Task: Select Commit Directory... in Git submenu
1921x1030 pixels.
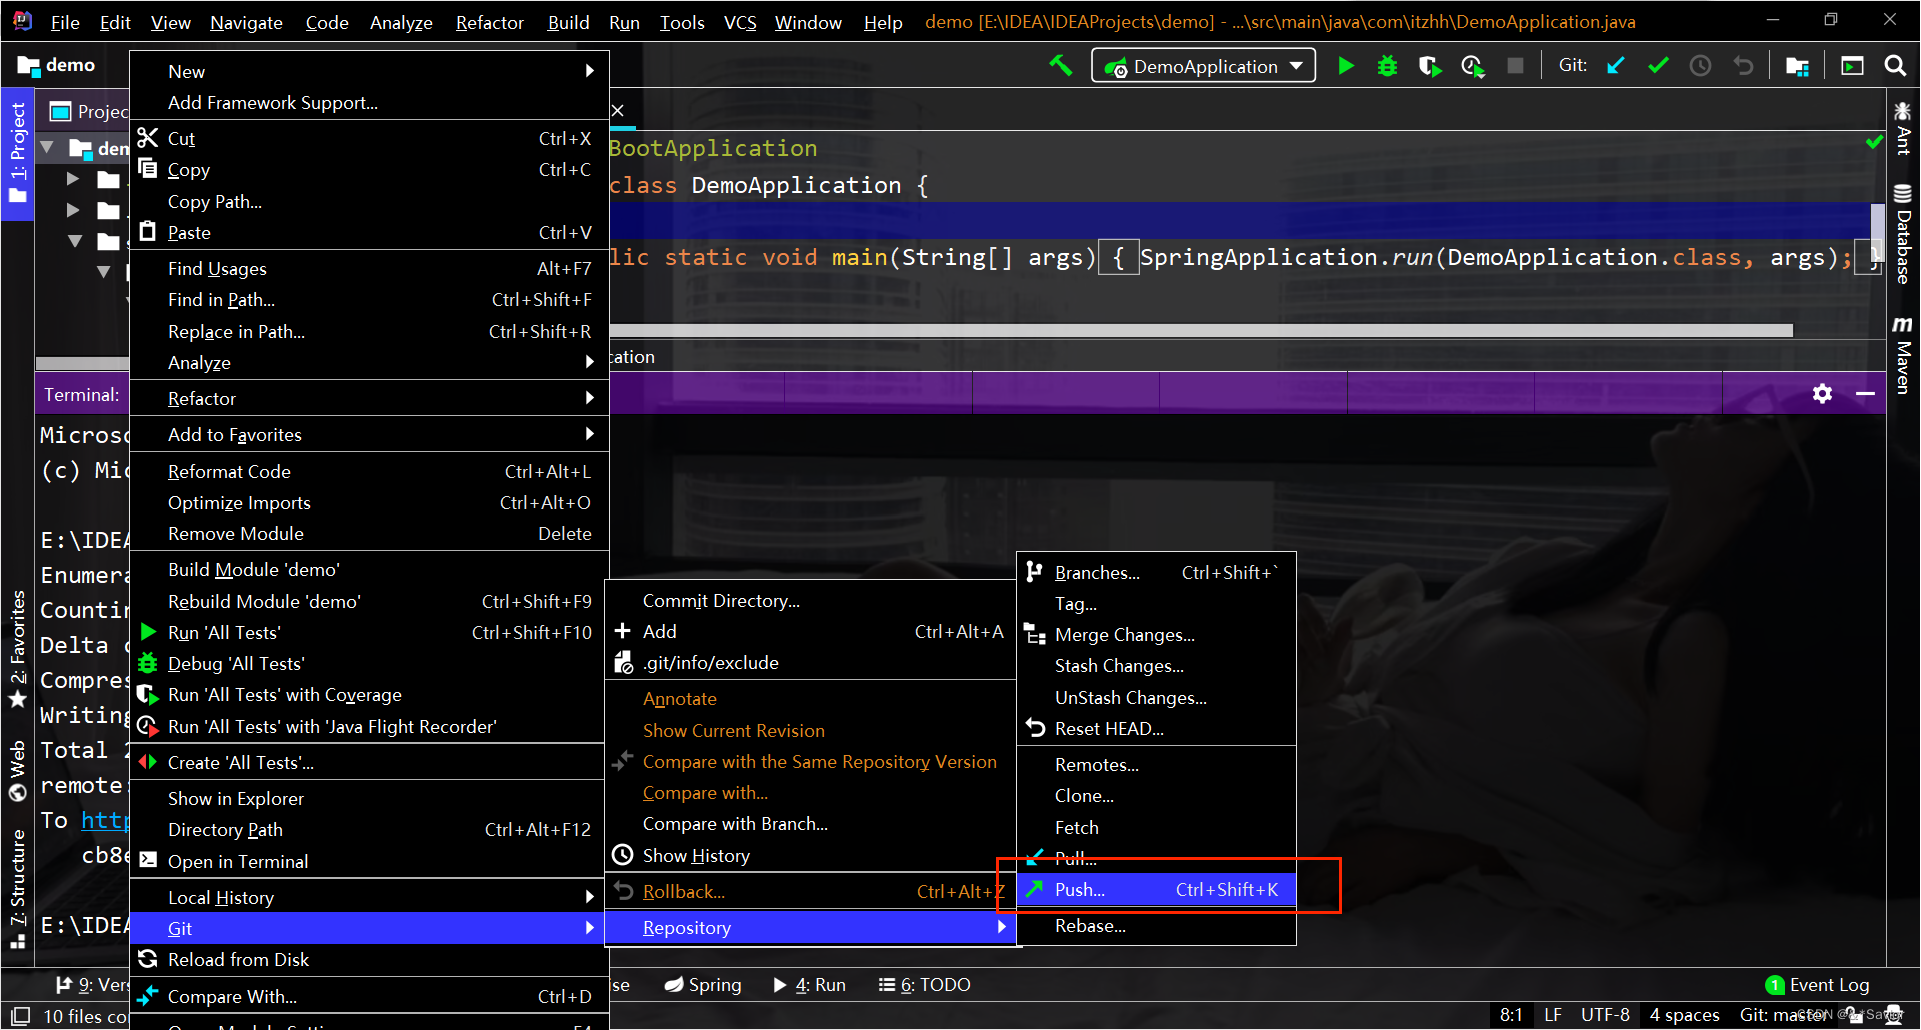Action: tap(810, 601)
